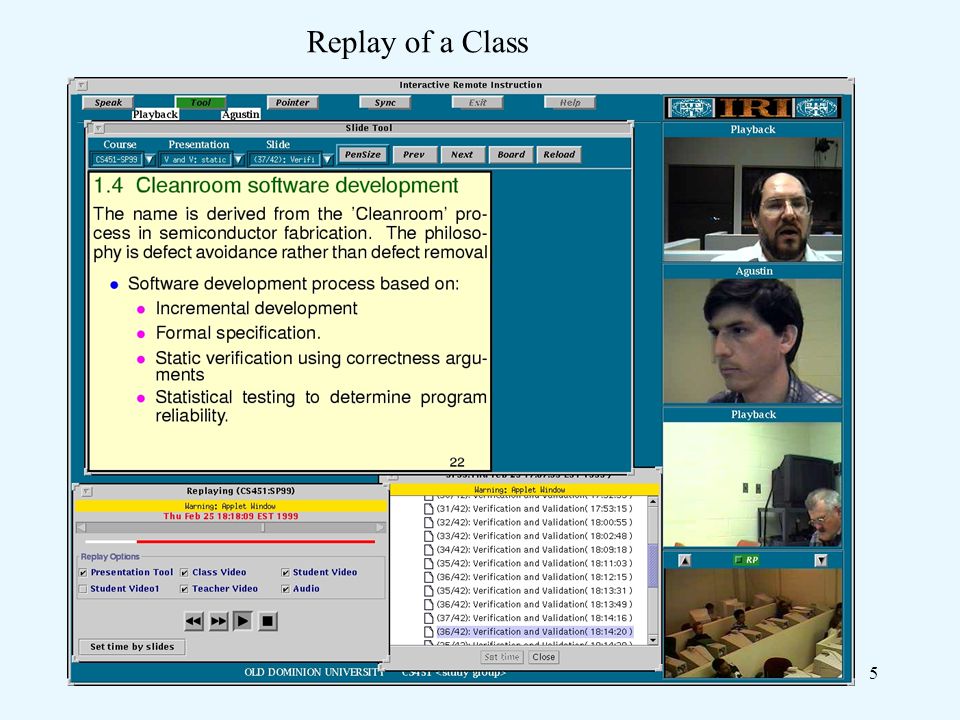
Task: Click the page icon for 18:02:48 entry
Action: [x=429, y=536]
